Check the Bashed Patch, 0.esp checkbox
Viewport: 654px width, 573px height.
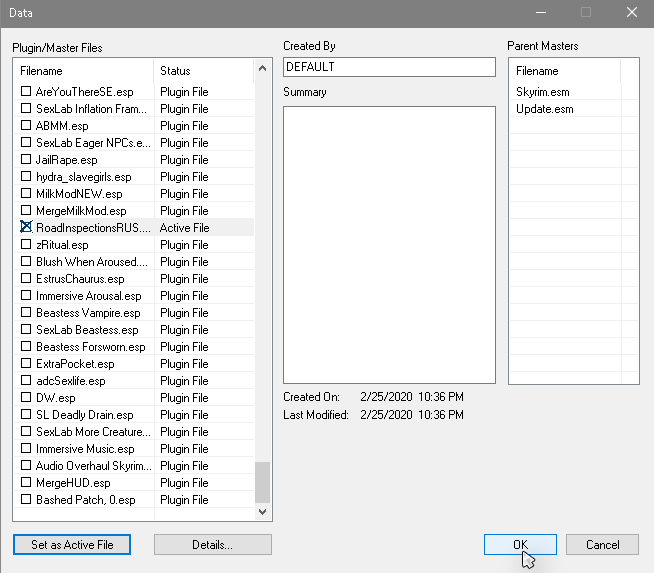27,500
